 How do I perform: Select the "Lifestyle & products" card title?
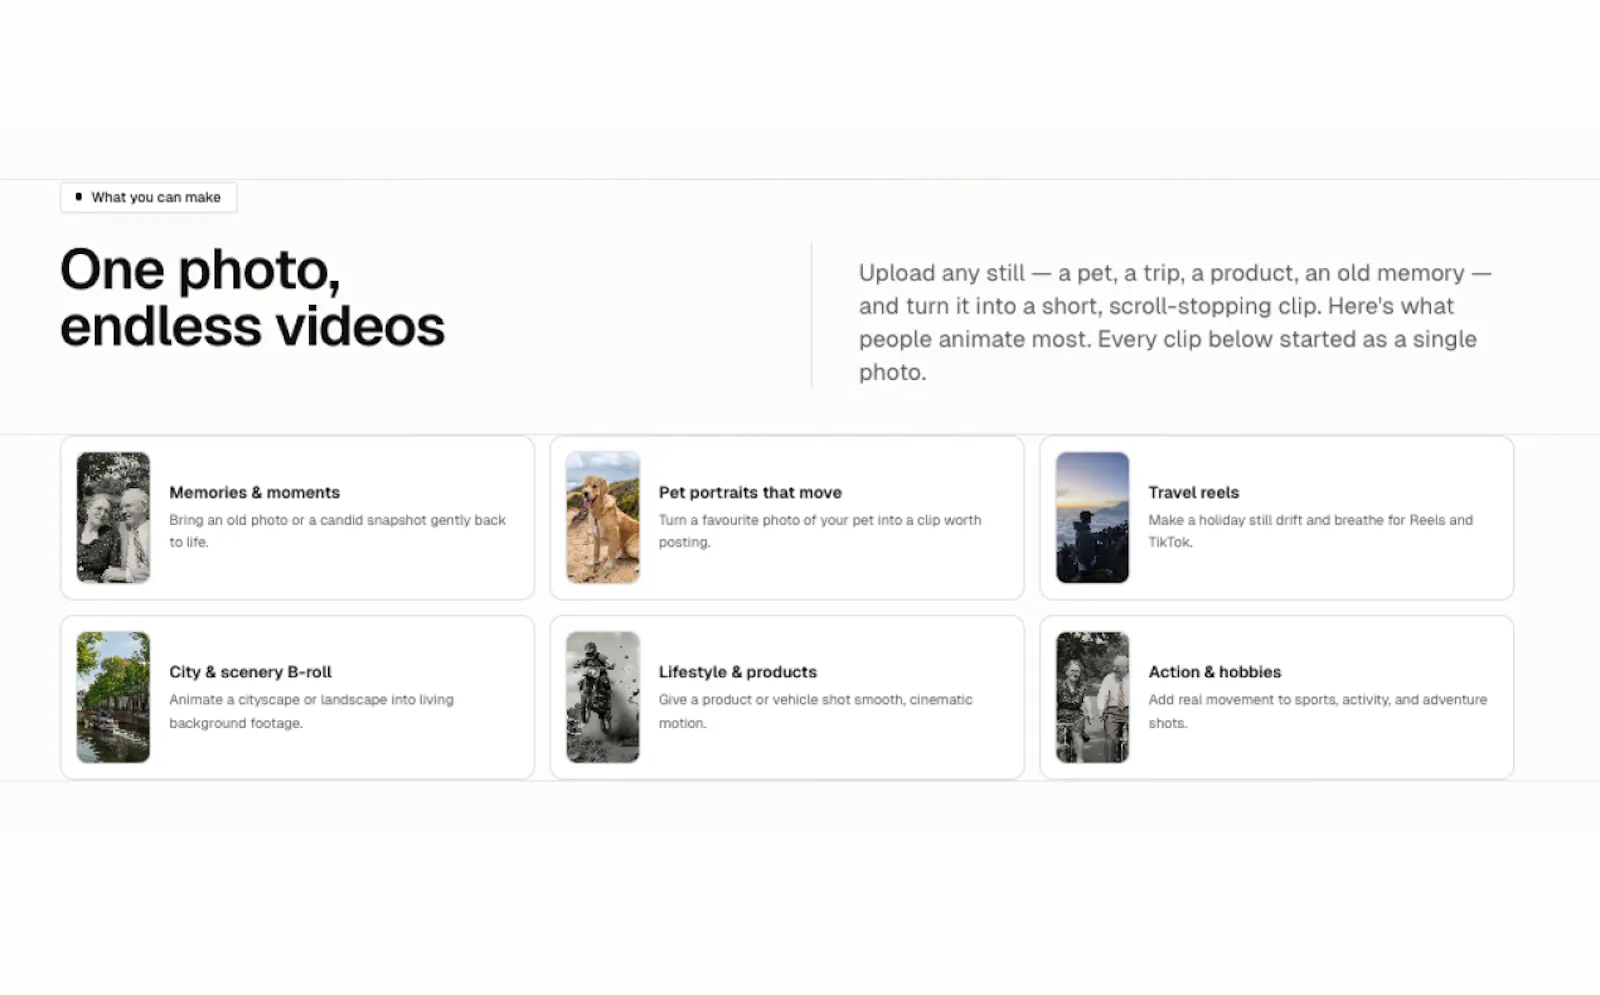coord(737,672)
